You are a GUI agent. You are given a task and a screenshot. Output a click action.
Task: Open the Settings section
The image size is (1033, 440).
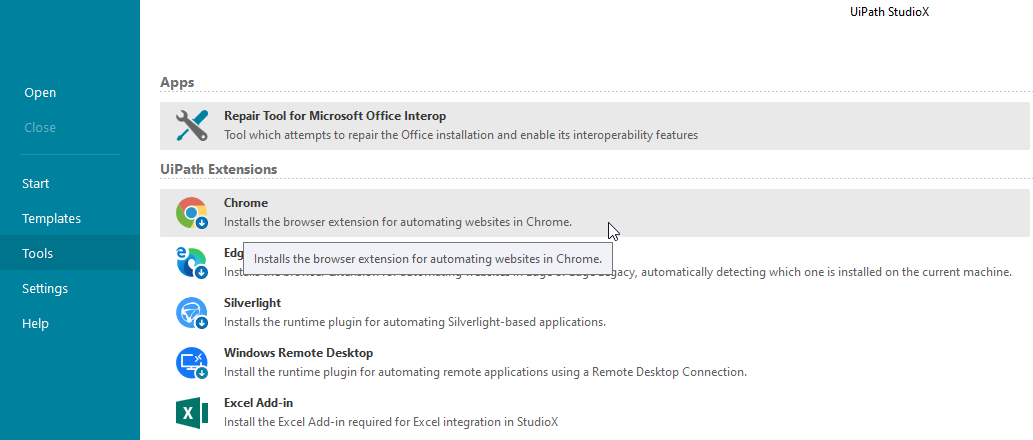pyautogui.click(x=45, y=289)
